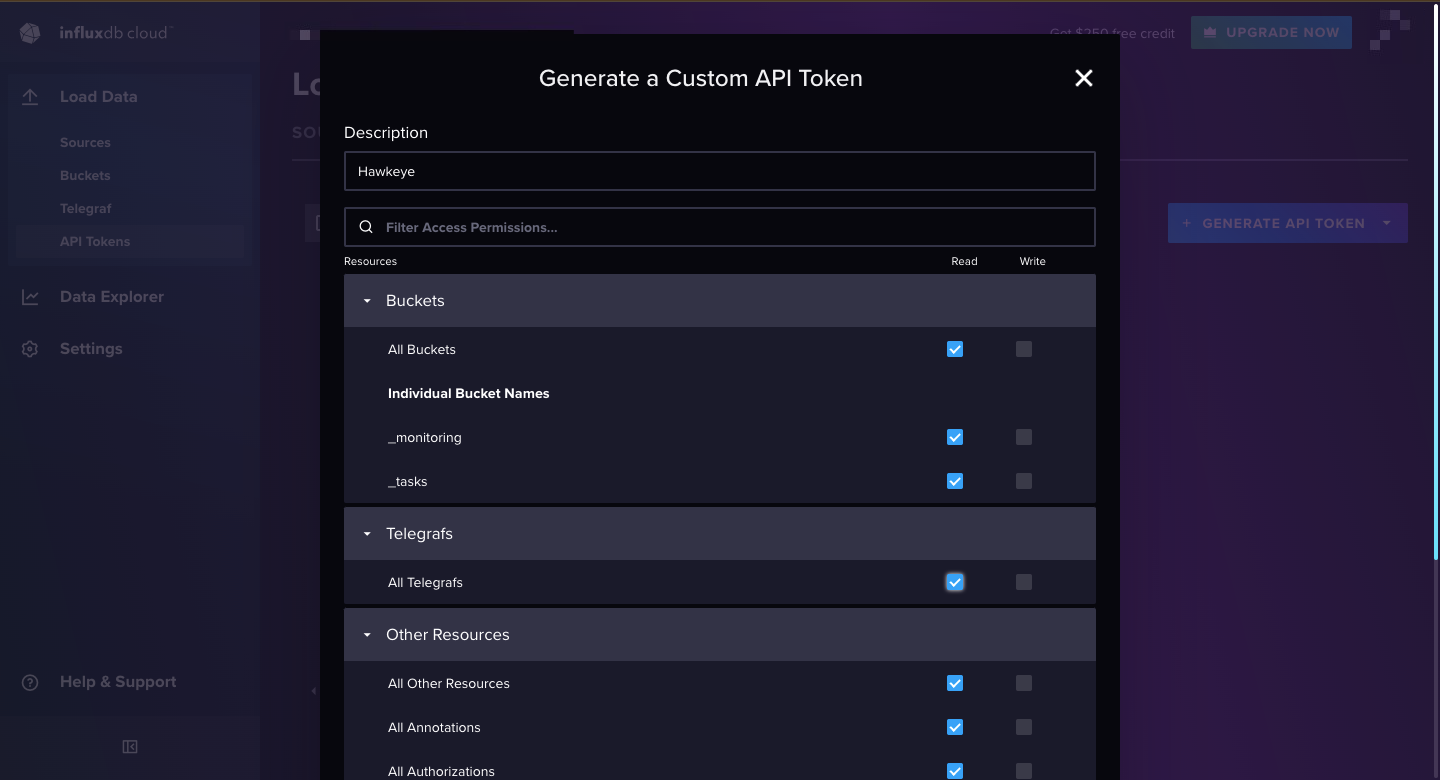The width and height of the screenshot is (1440, 780).
Task: Enable Write access for All Annotations
Action: (x=1023, y=727)
